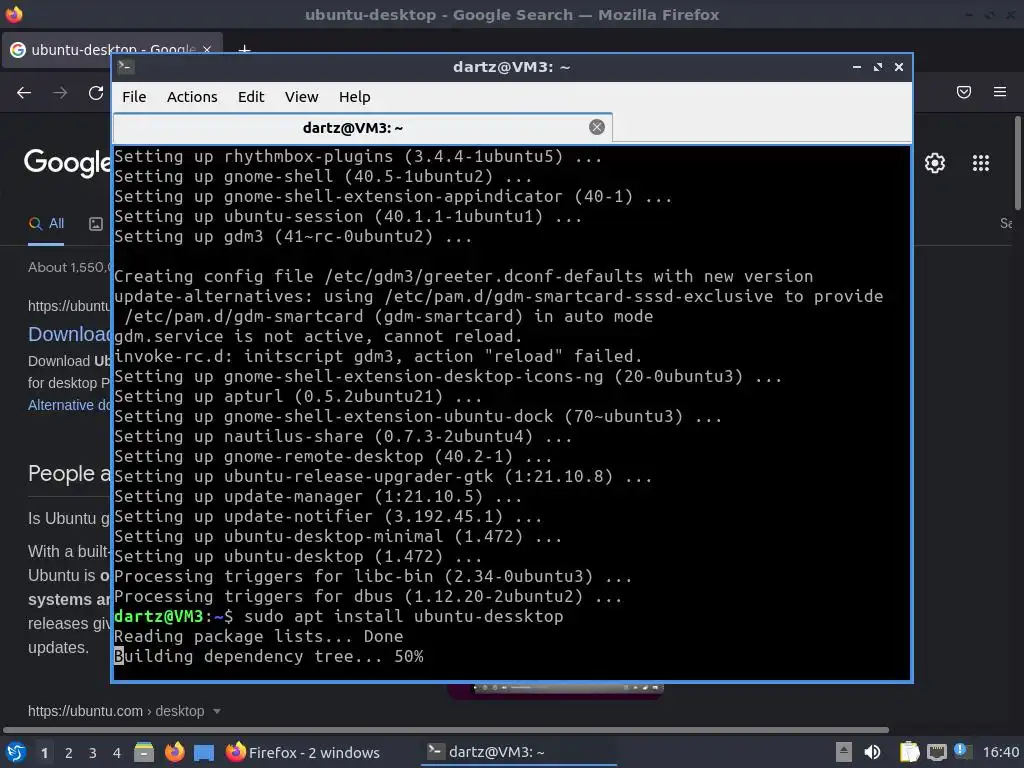This screenshot has width=1024, height=768.
Task: Select the ubuntu-desktop - Google browser tab
Action: point(112,50)
